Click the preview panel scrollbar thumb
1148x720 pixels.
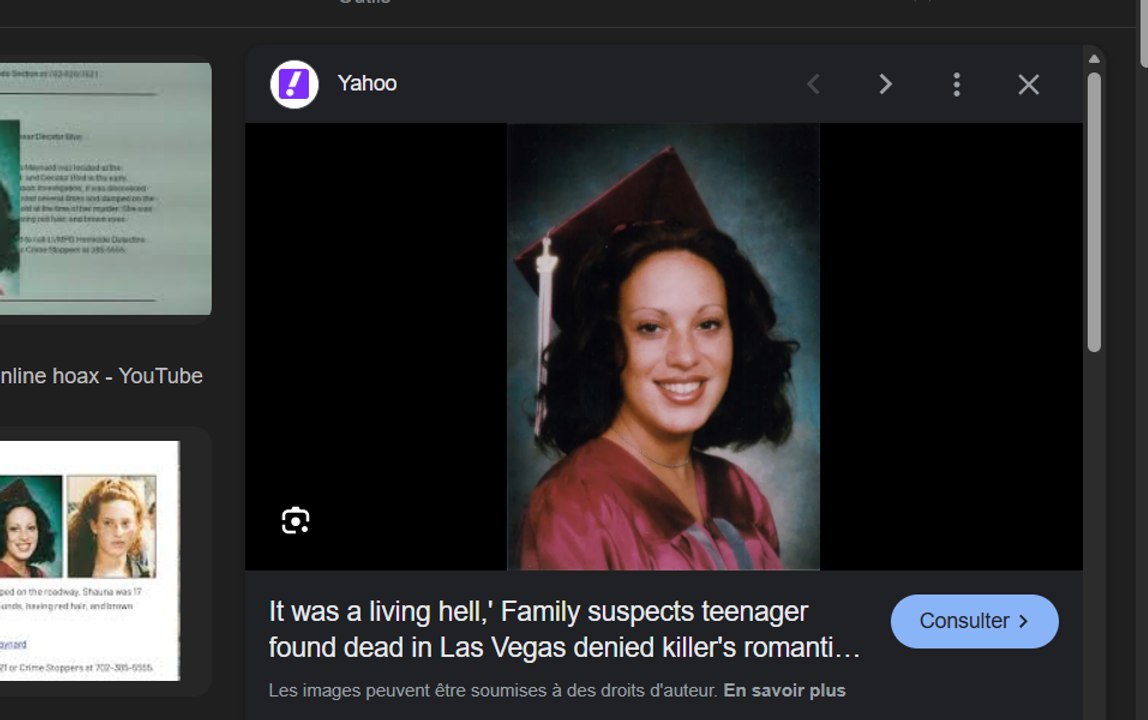1094,210
